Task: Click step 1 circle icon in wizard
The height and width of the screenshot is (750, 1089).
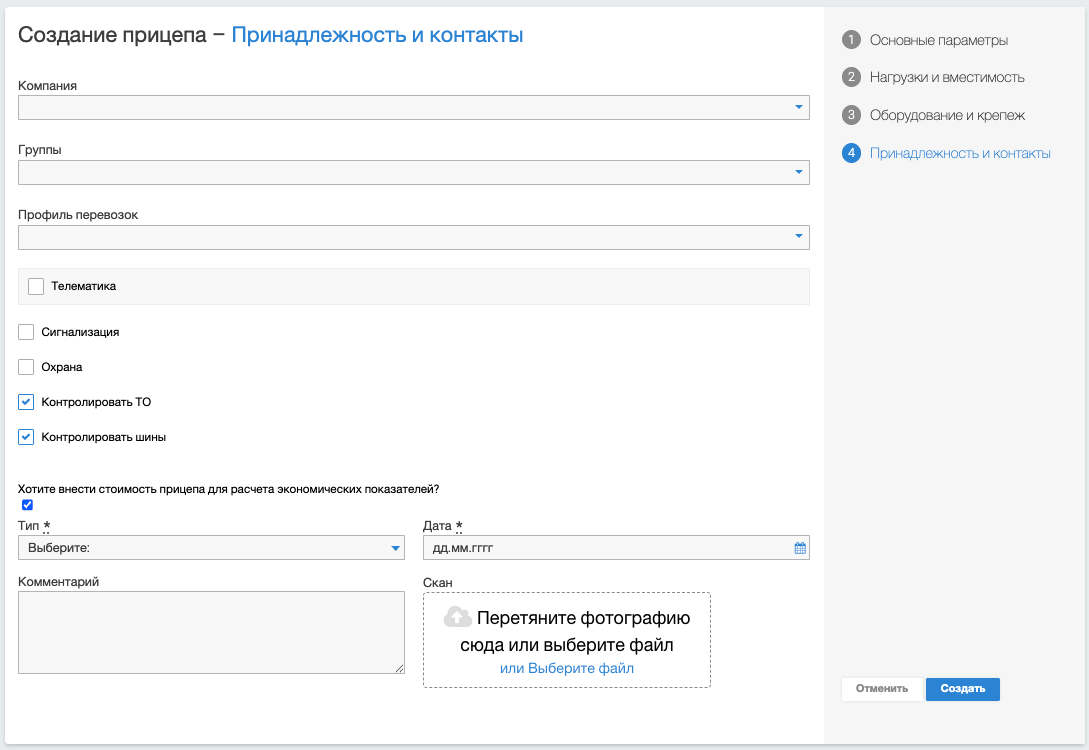Action: point(852,40)
